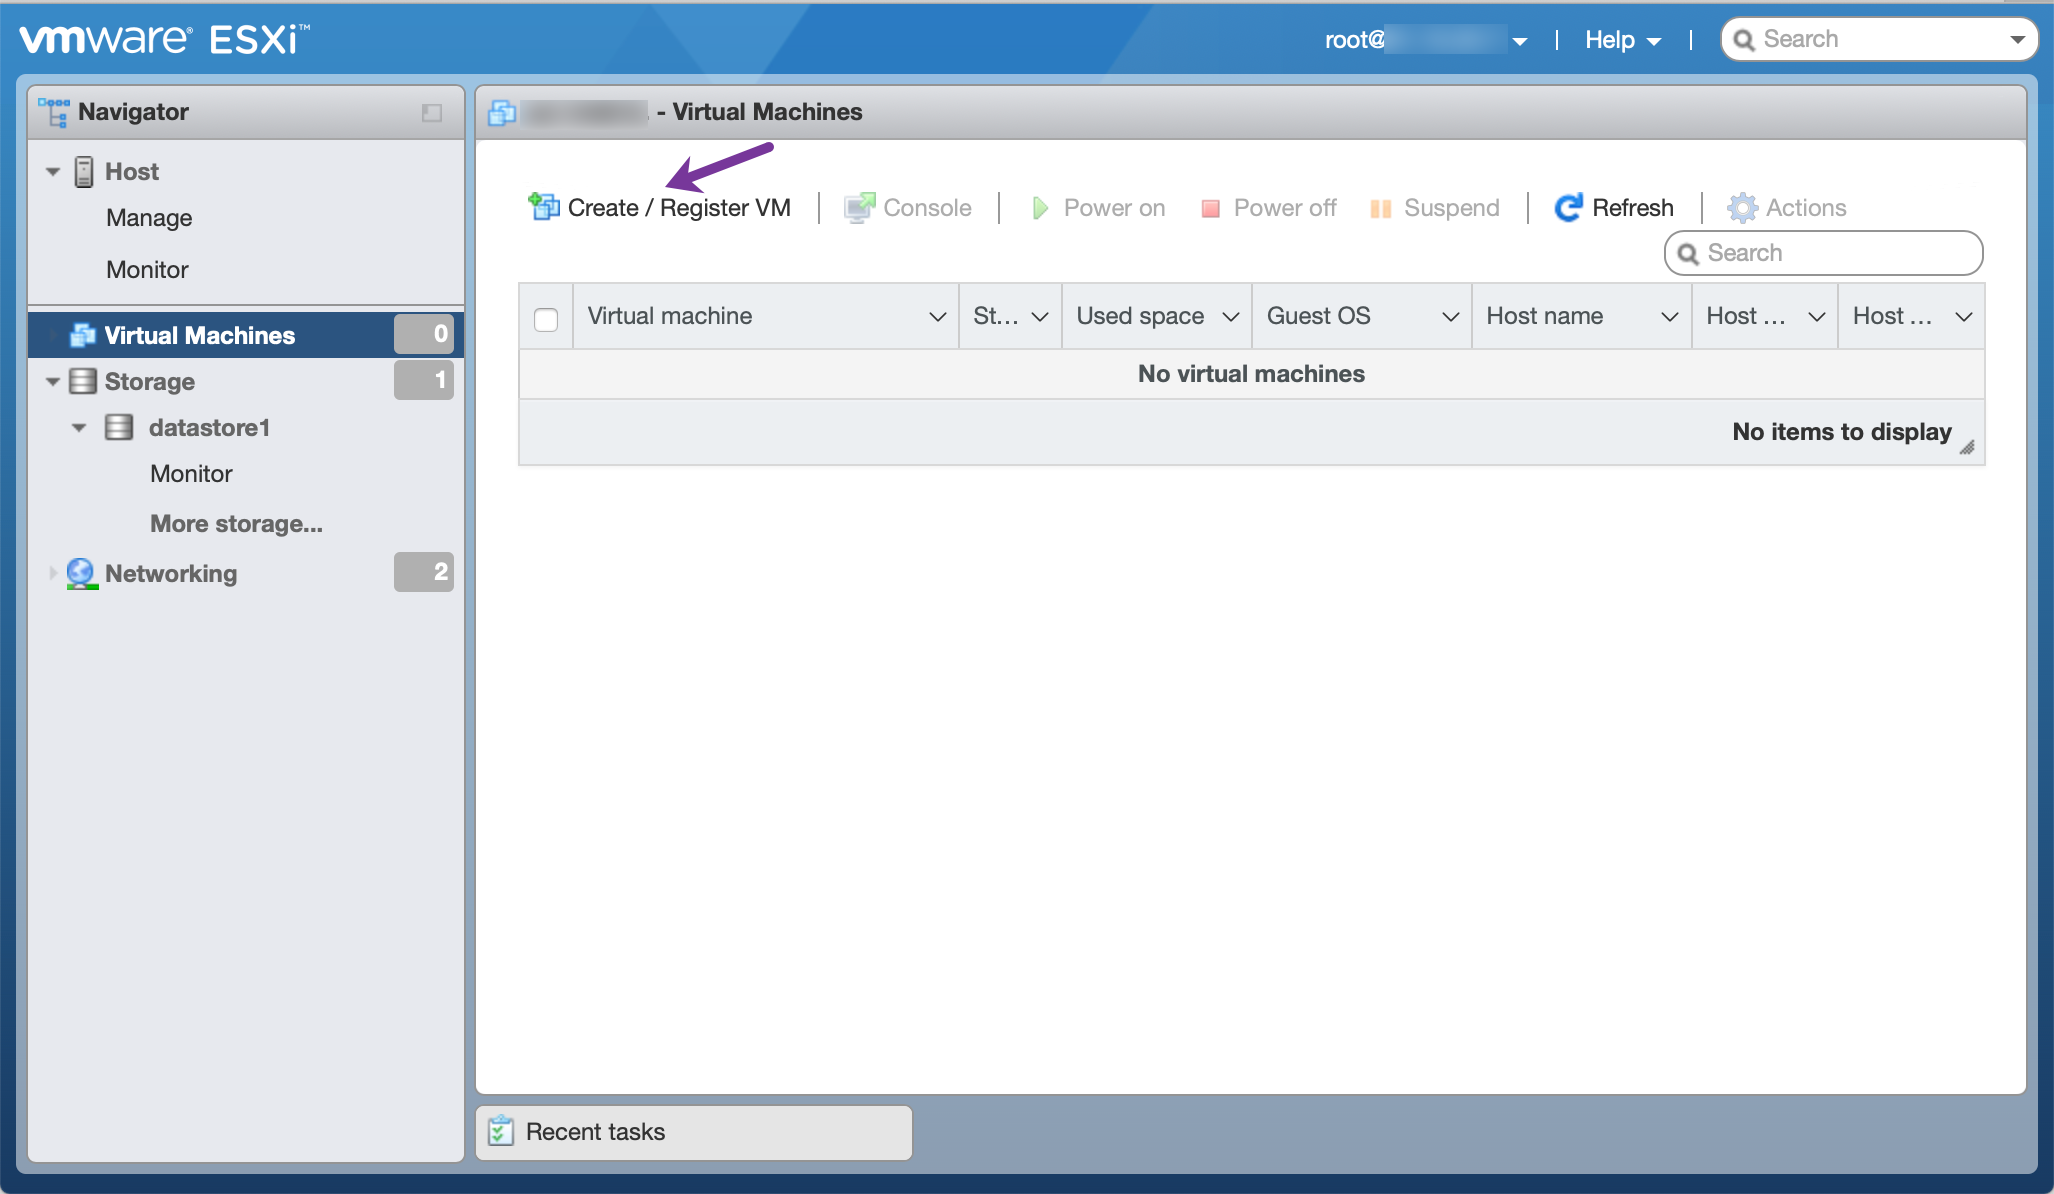Click the Actions gear icon

1742,207
